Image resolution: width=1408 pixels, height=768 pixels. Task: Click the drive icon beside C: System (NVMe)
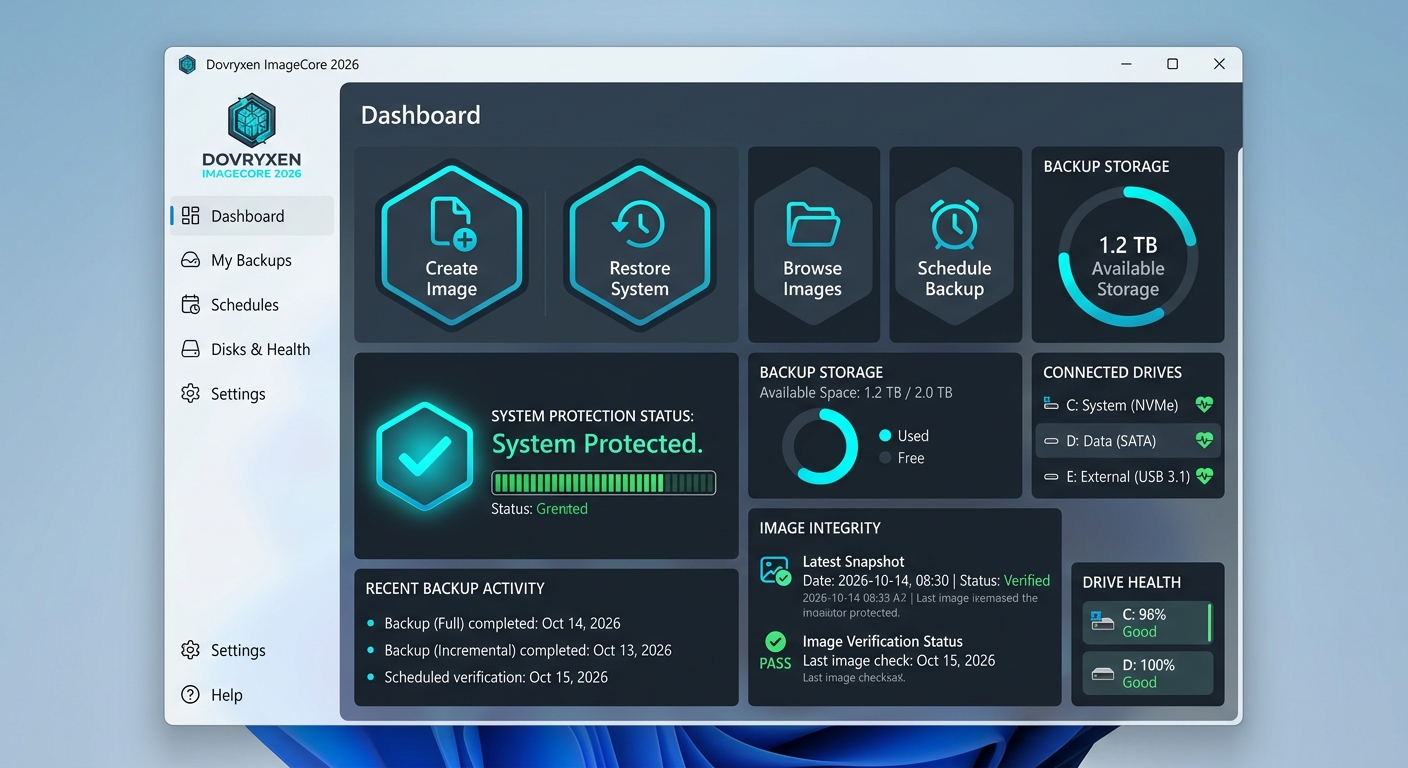point(1051,404)
